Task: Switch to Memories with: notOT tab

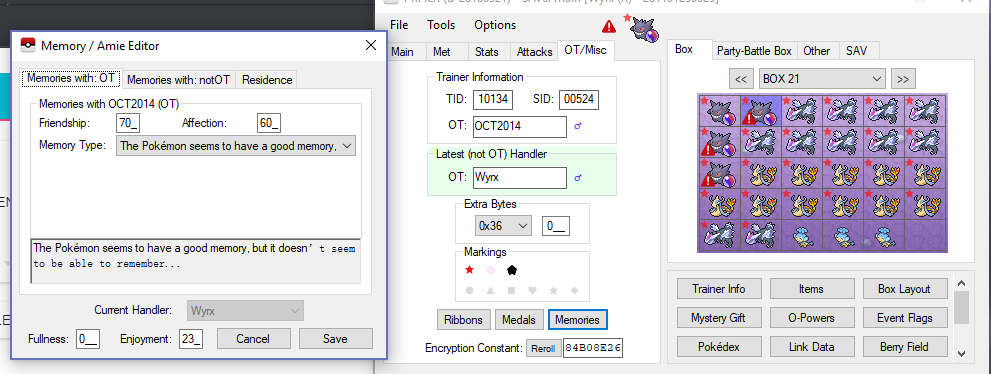Action: 179,80
